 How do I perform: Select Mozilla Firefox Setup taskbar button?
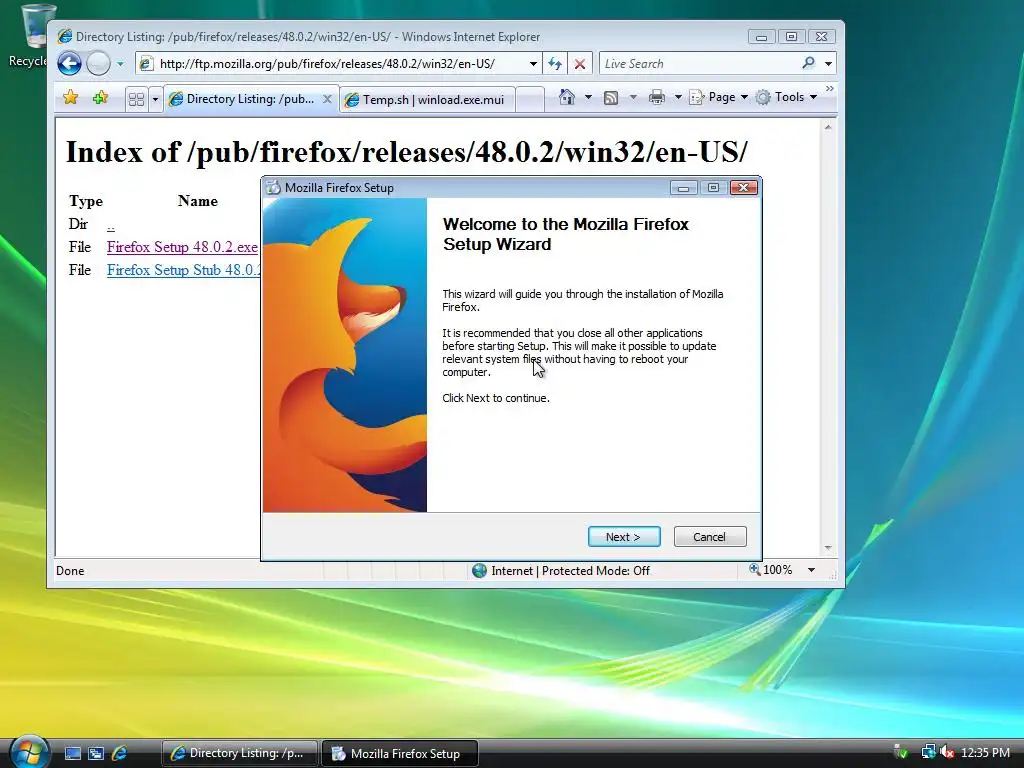tap(400, 754)
